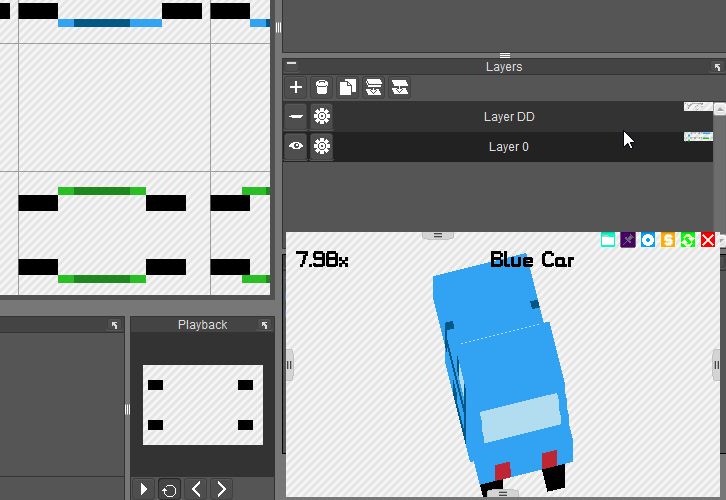Click the Layers panel title
Screen dimensions: 726x500
[x=504, y=67]
